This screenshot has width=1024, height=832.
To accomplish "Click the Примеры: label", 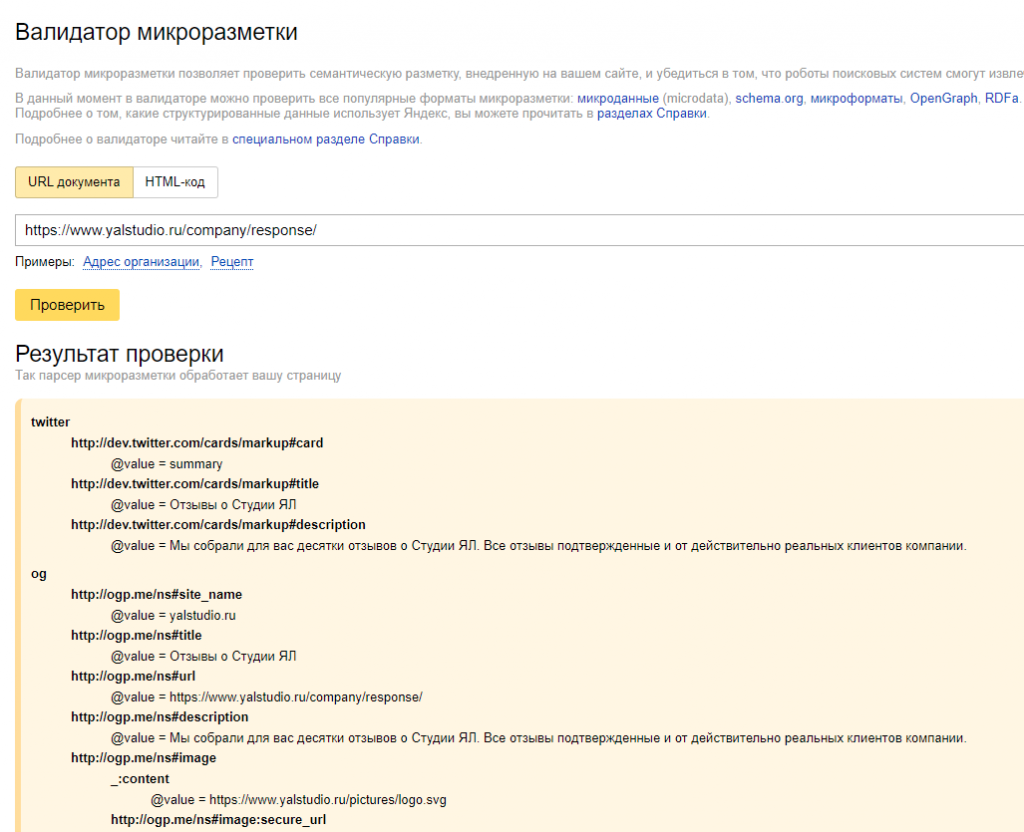I will [45, 262].
